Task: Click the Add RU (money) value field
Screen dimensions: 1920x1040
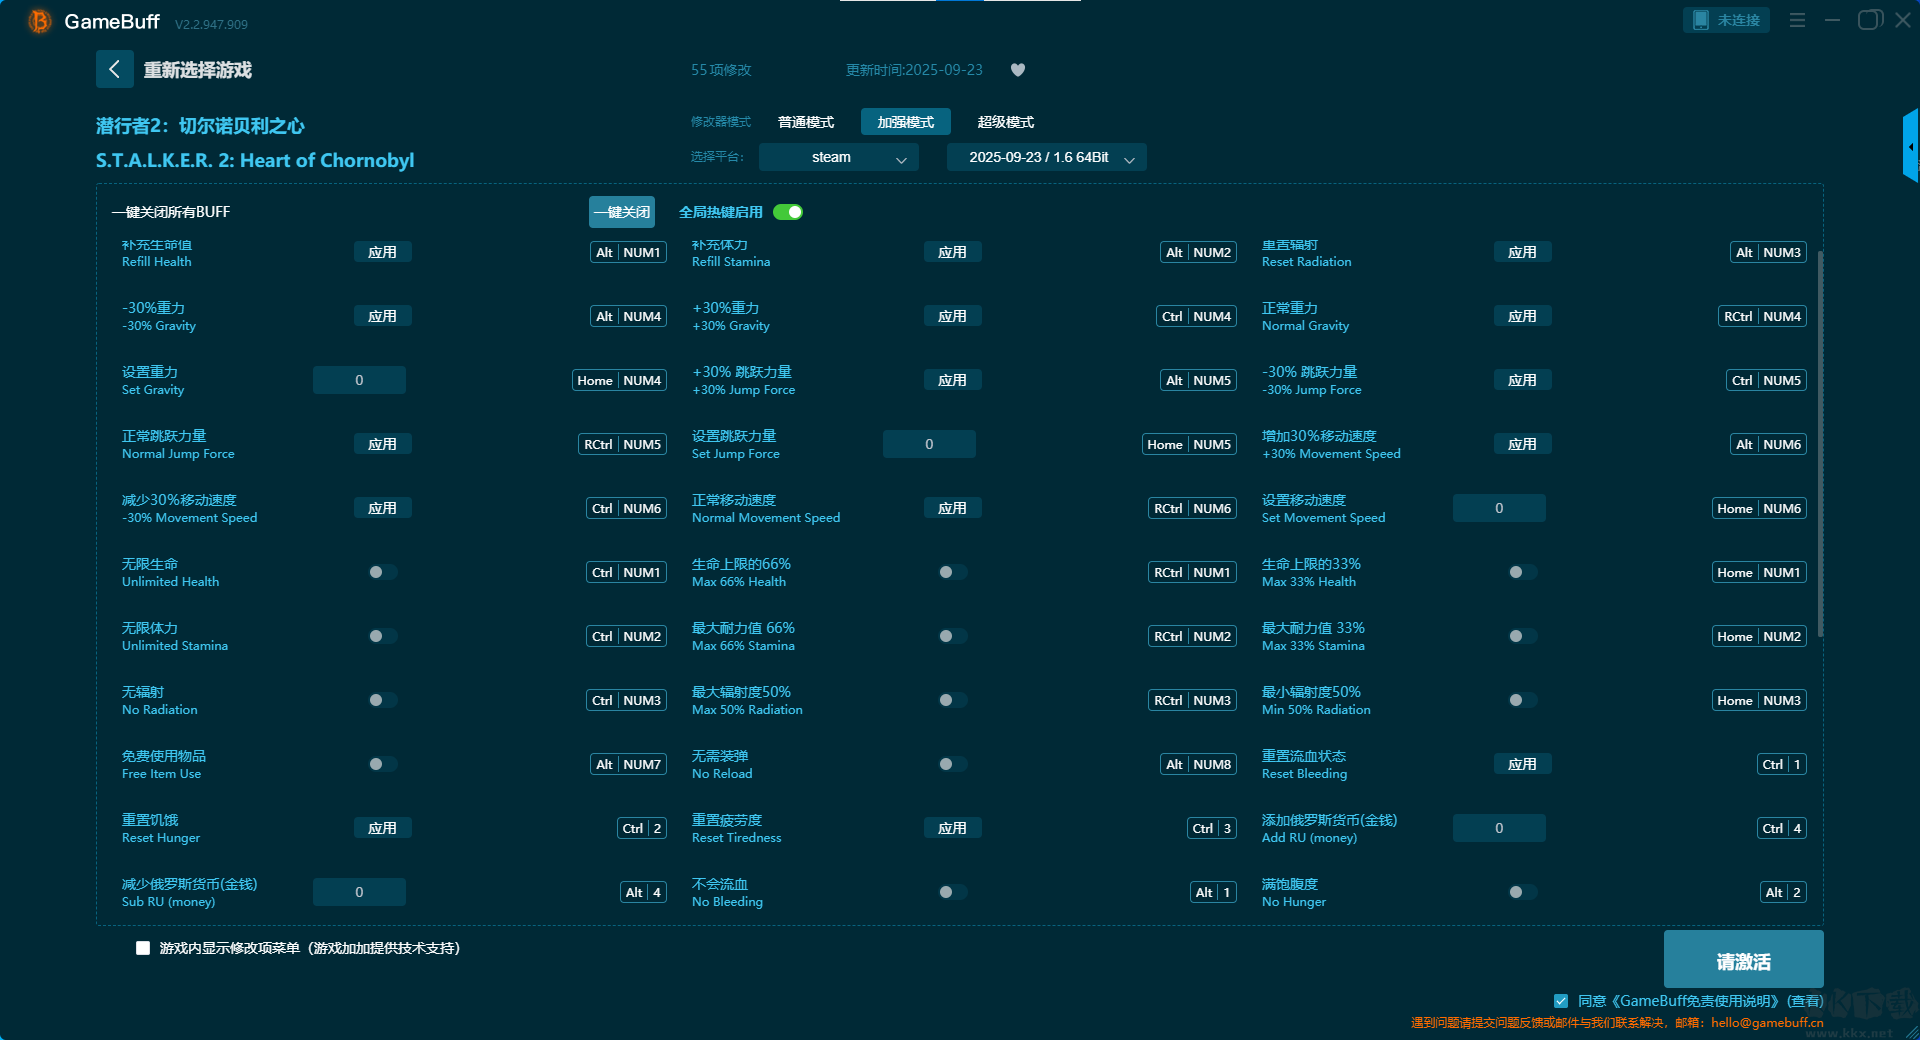Action: (1499, 828)
